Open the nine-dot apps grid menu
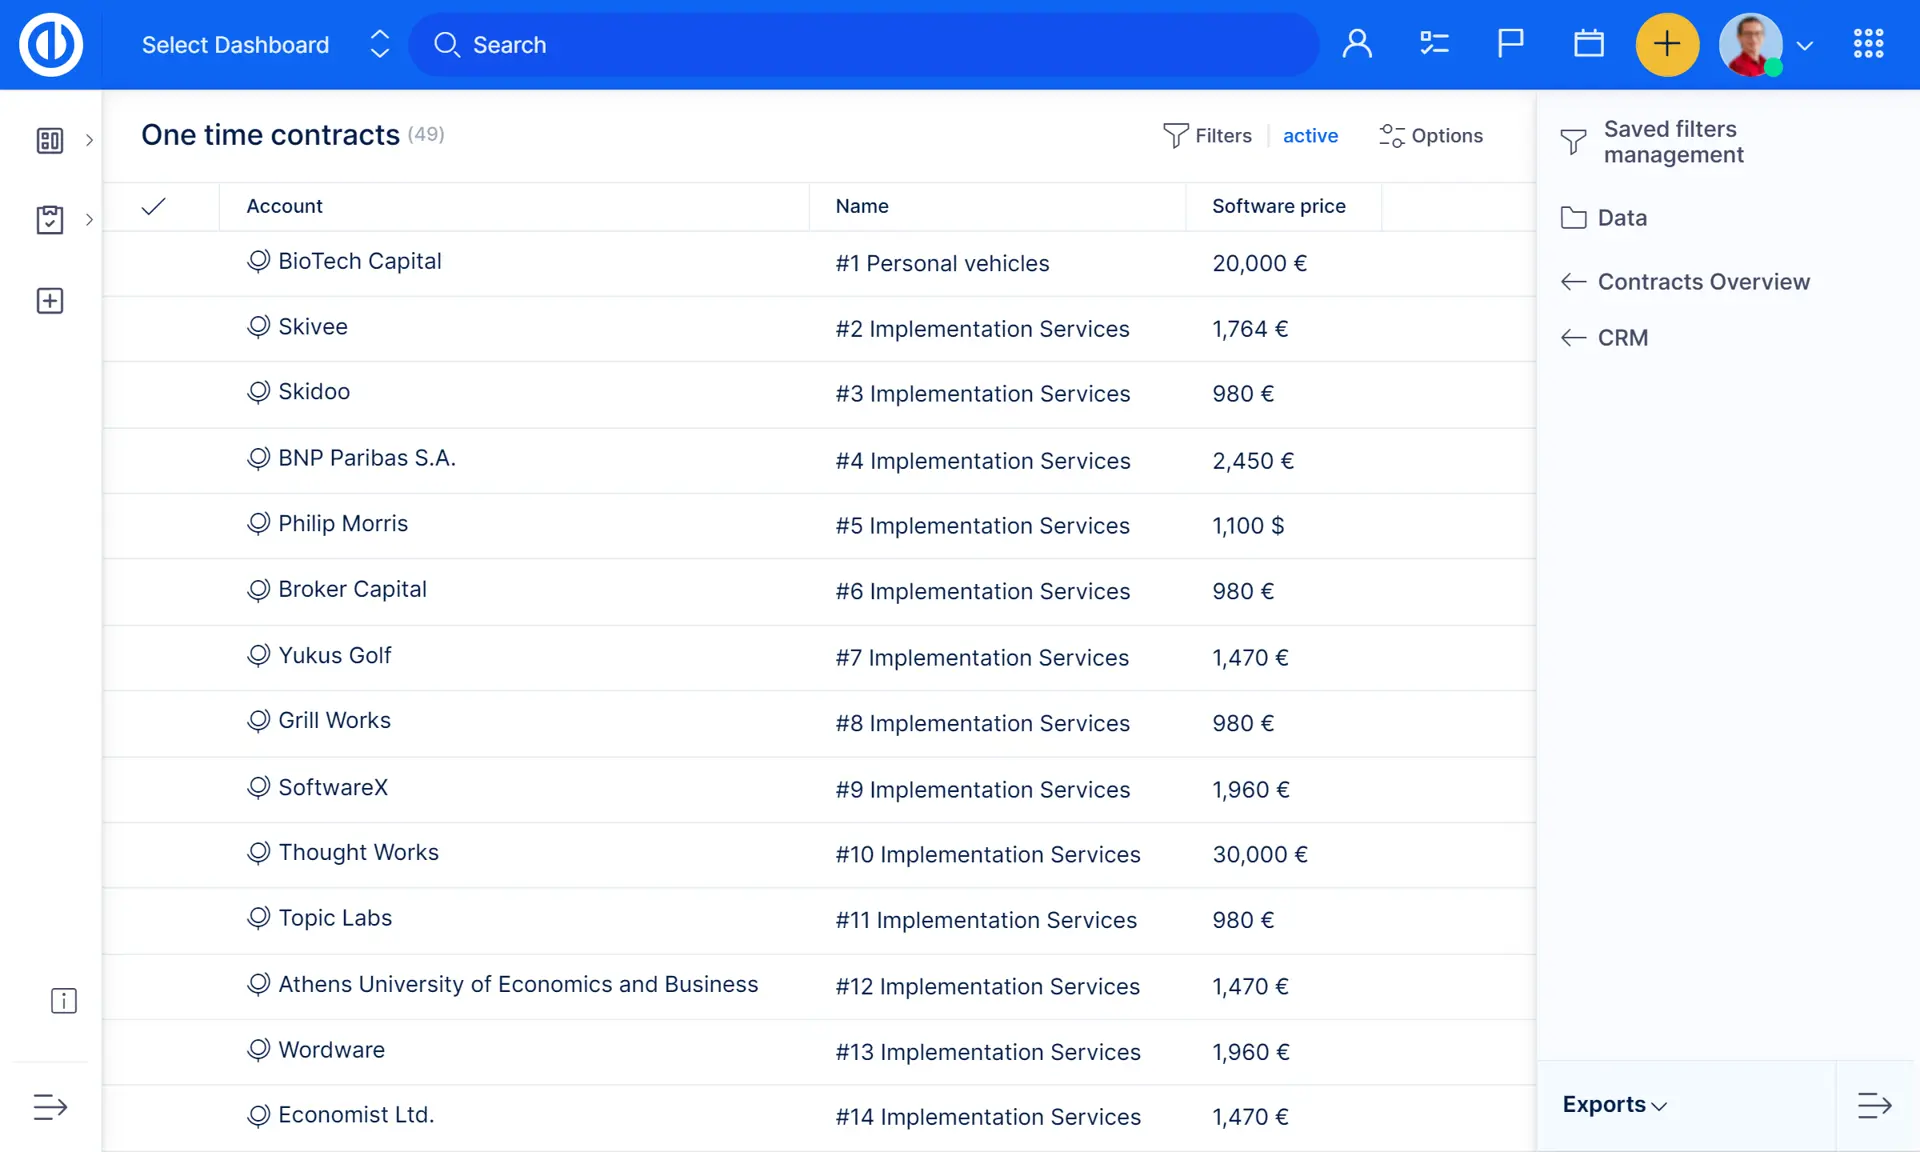1920x1152 pixels. tap(1868, 44)
